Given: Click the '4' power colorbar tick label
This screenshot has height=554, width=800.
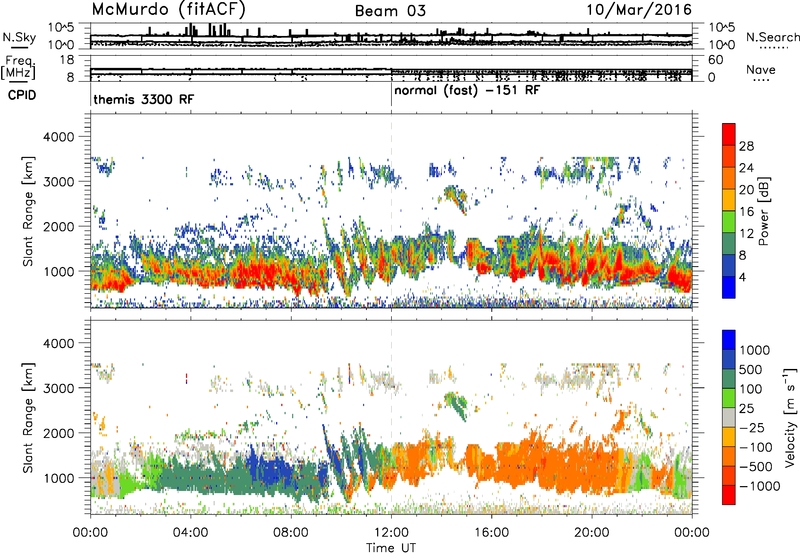Looking at the screenshot, I should point(743,278).
